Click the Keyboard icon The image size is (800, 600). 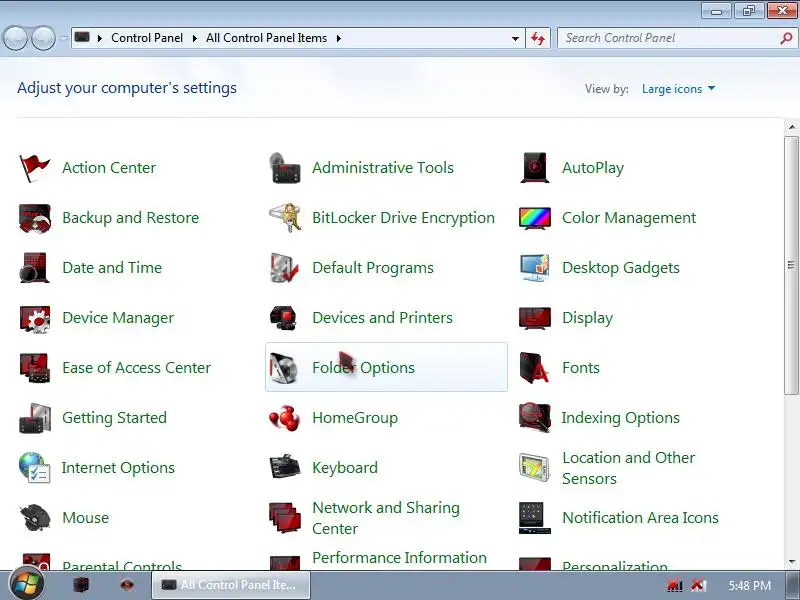coord(285,466)
